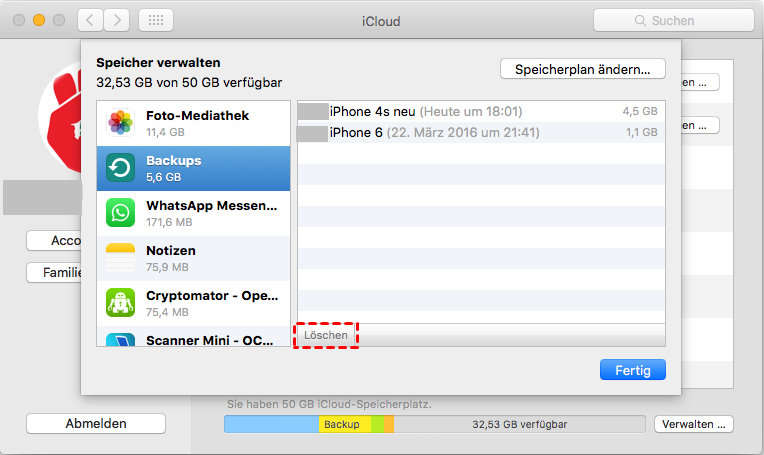Image resolution: width=764 pixels, height=455 pixels.
Task: Click the Abmelden button
Action: coord(96,423)
